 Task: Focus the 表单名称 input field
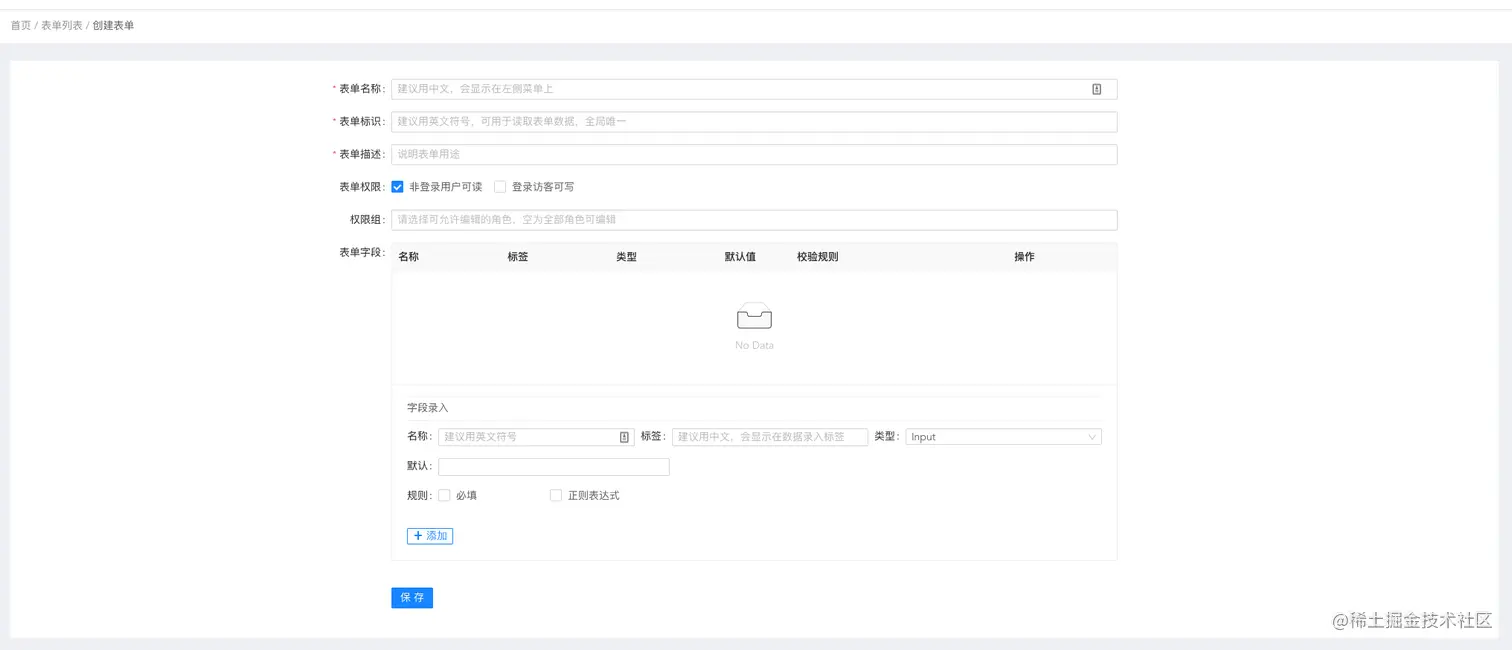(x=754, y=89)
